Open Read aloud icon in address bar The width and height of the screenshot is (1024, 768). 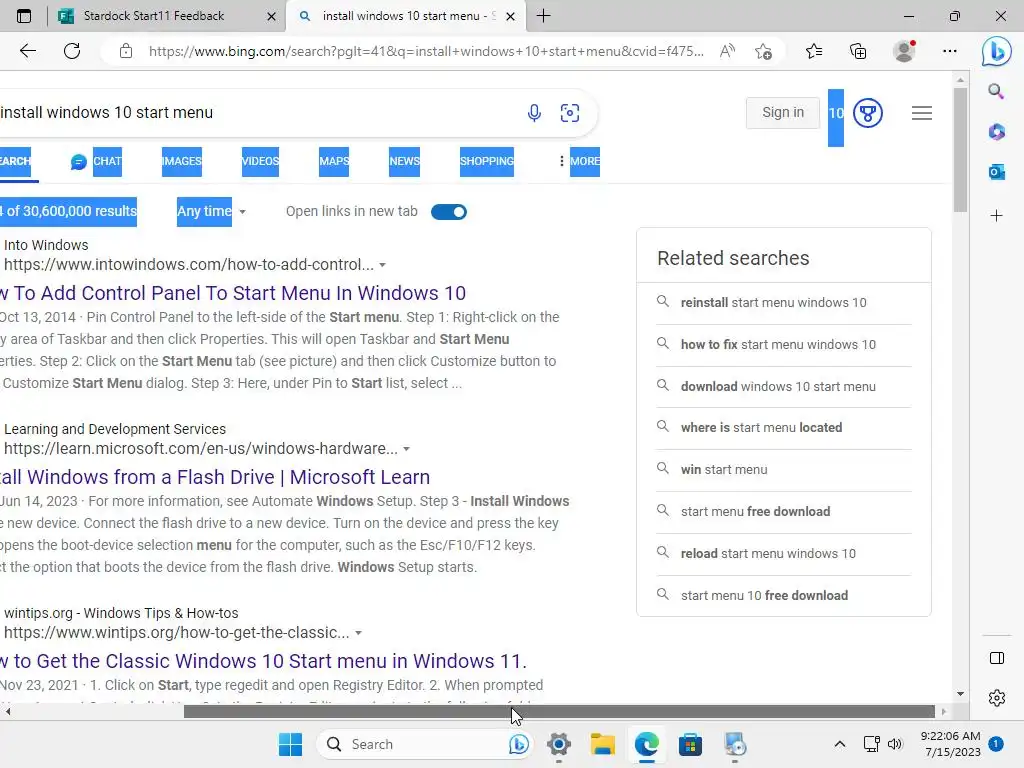(x=727, y=51)
